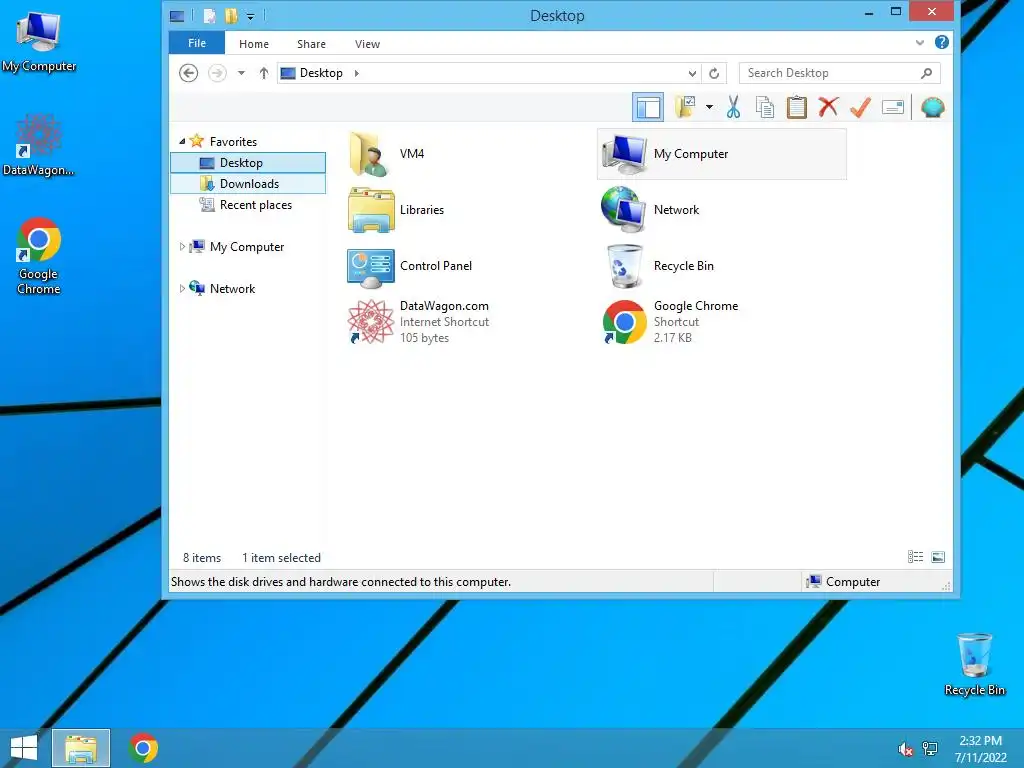1024x768 pixels.
Task: Click the orange checkmark Properties icon
Action: pyautogui.click(x=860, y=107)
